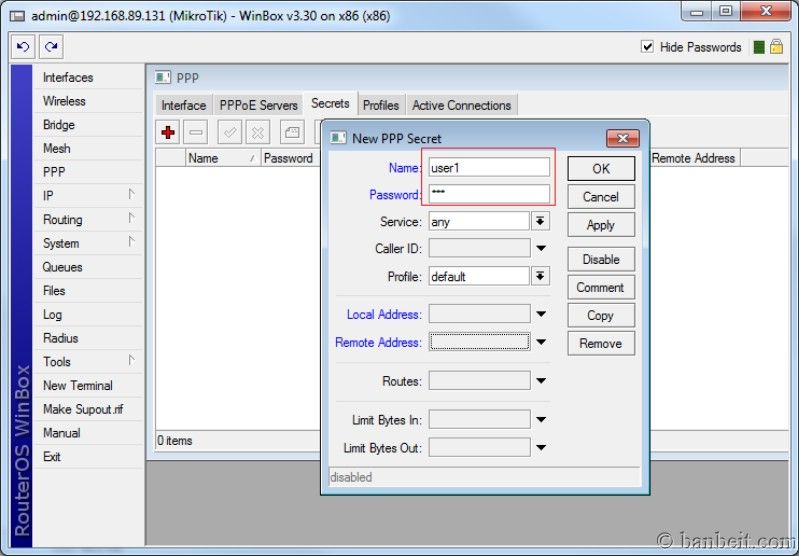Click the Copy button

click(601, 315)
